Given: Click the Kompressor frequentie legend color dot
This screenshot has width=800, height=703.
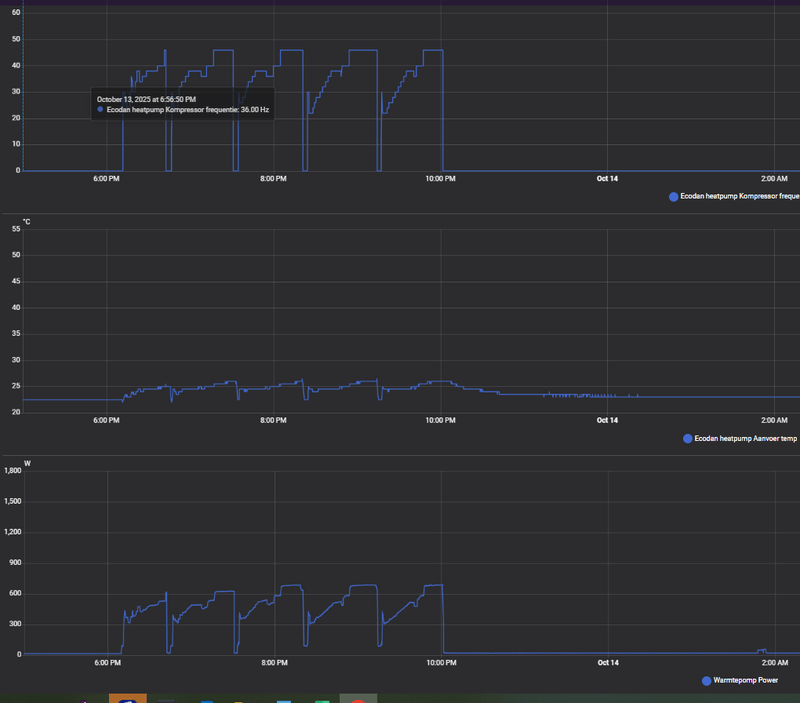Looking at the screenshot, I should 673,197.
